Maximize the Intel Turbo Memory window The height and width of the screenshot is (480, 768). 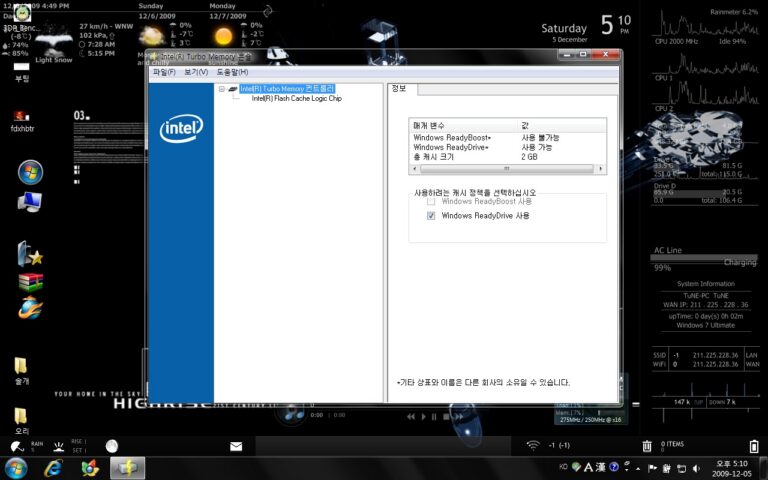[x=583, y=54]
